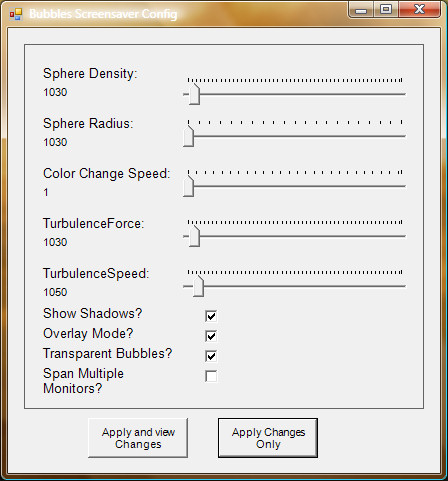Viewport: 448px width, 481px height.
Task: Click the Color Change Speed slider thumb
Action: click(x=188, y=186)
